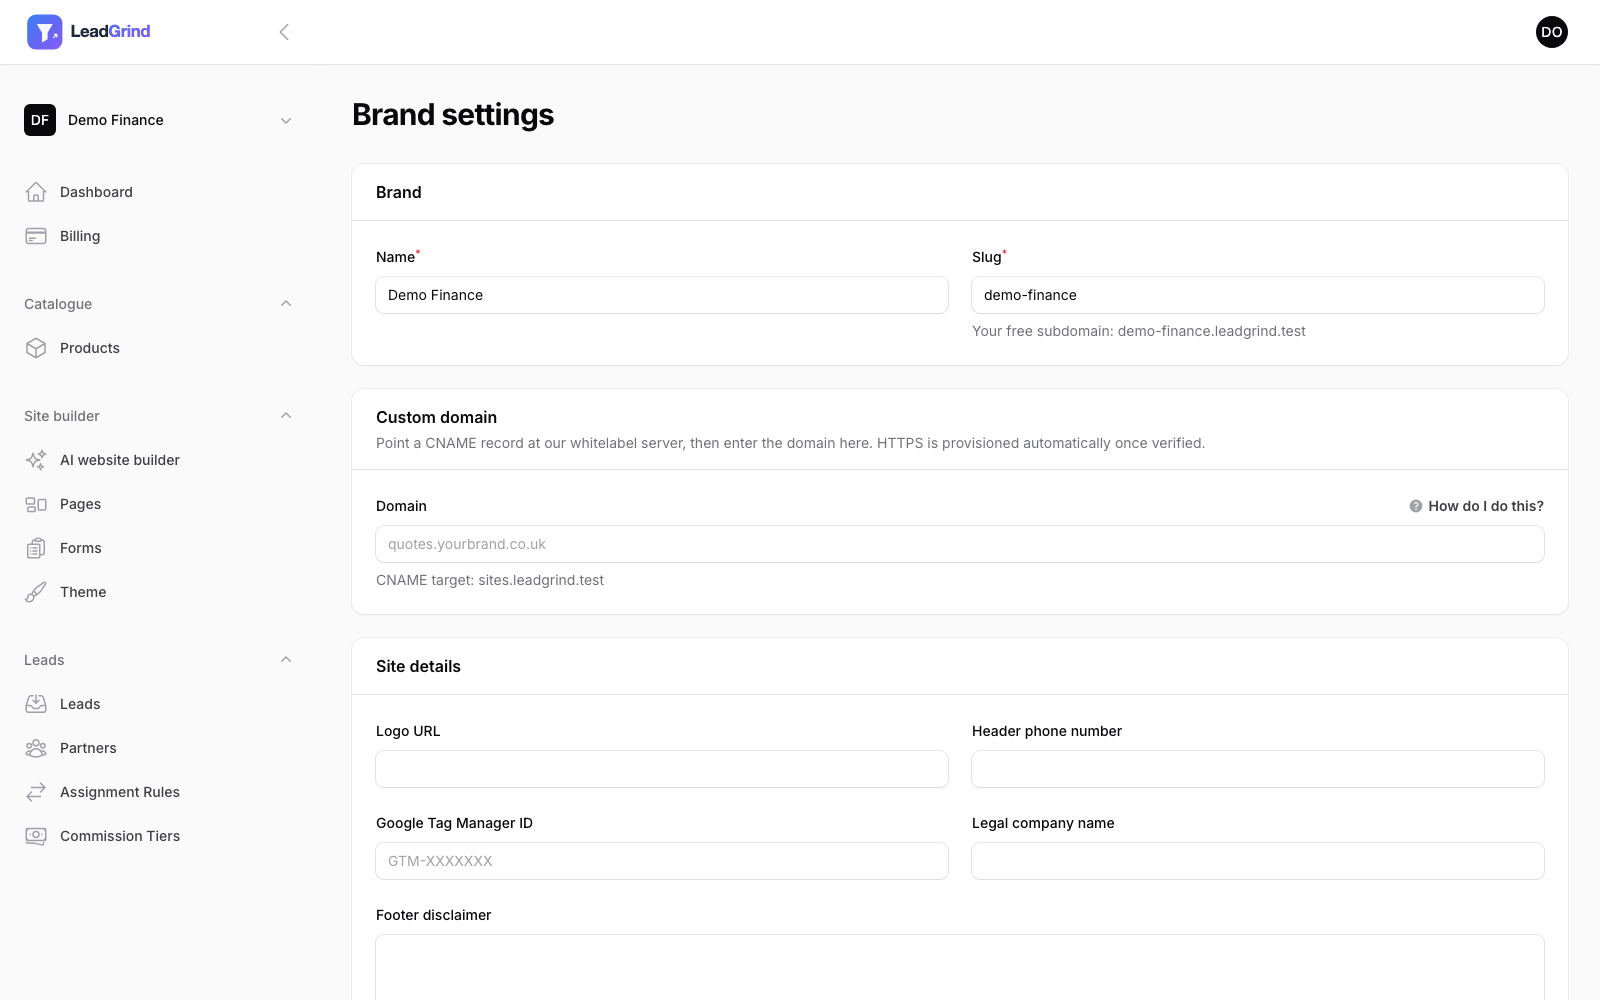Image resolution: width=1600 pixels, height=1000 pixels.
Task: Click the DF brand badge icon
Action: coord(40,120)
